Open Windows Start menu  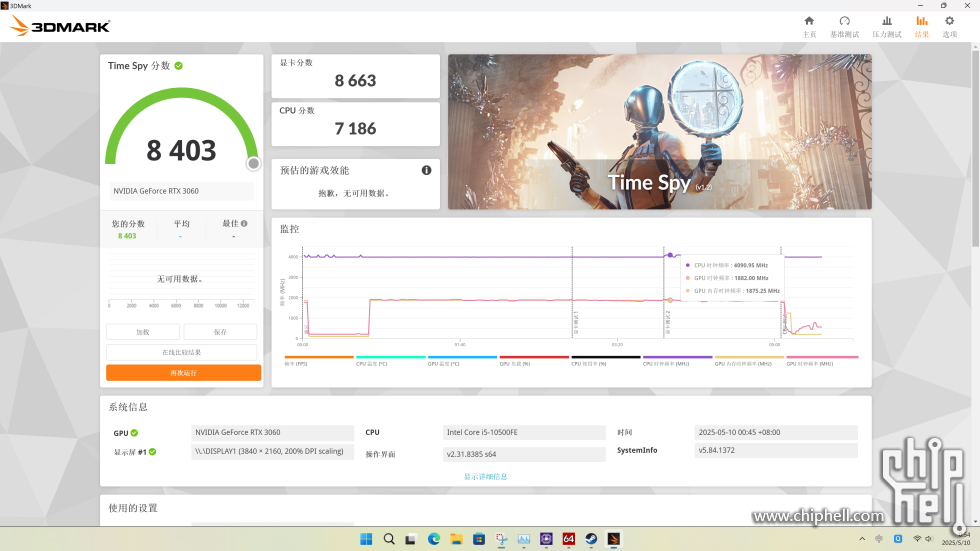[366, 539]
